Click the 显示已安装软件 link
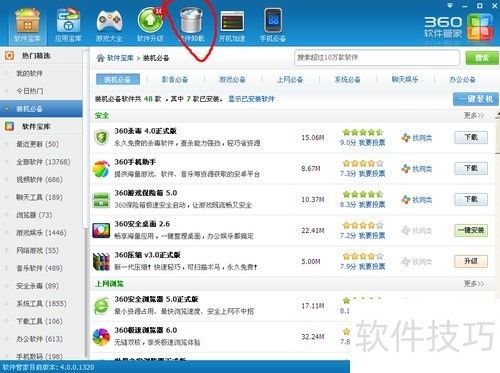The width and height of the screenshot is (500, 373). [251, 99]
